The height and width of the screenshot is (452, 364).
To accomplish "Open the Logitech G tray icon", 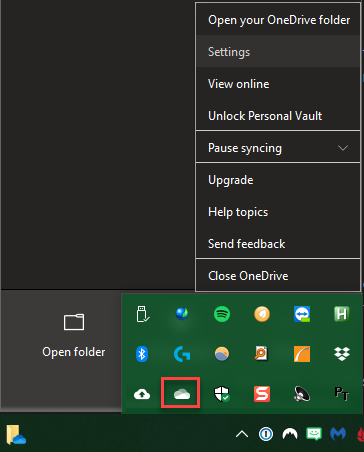I will point(182,354).
